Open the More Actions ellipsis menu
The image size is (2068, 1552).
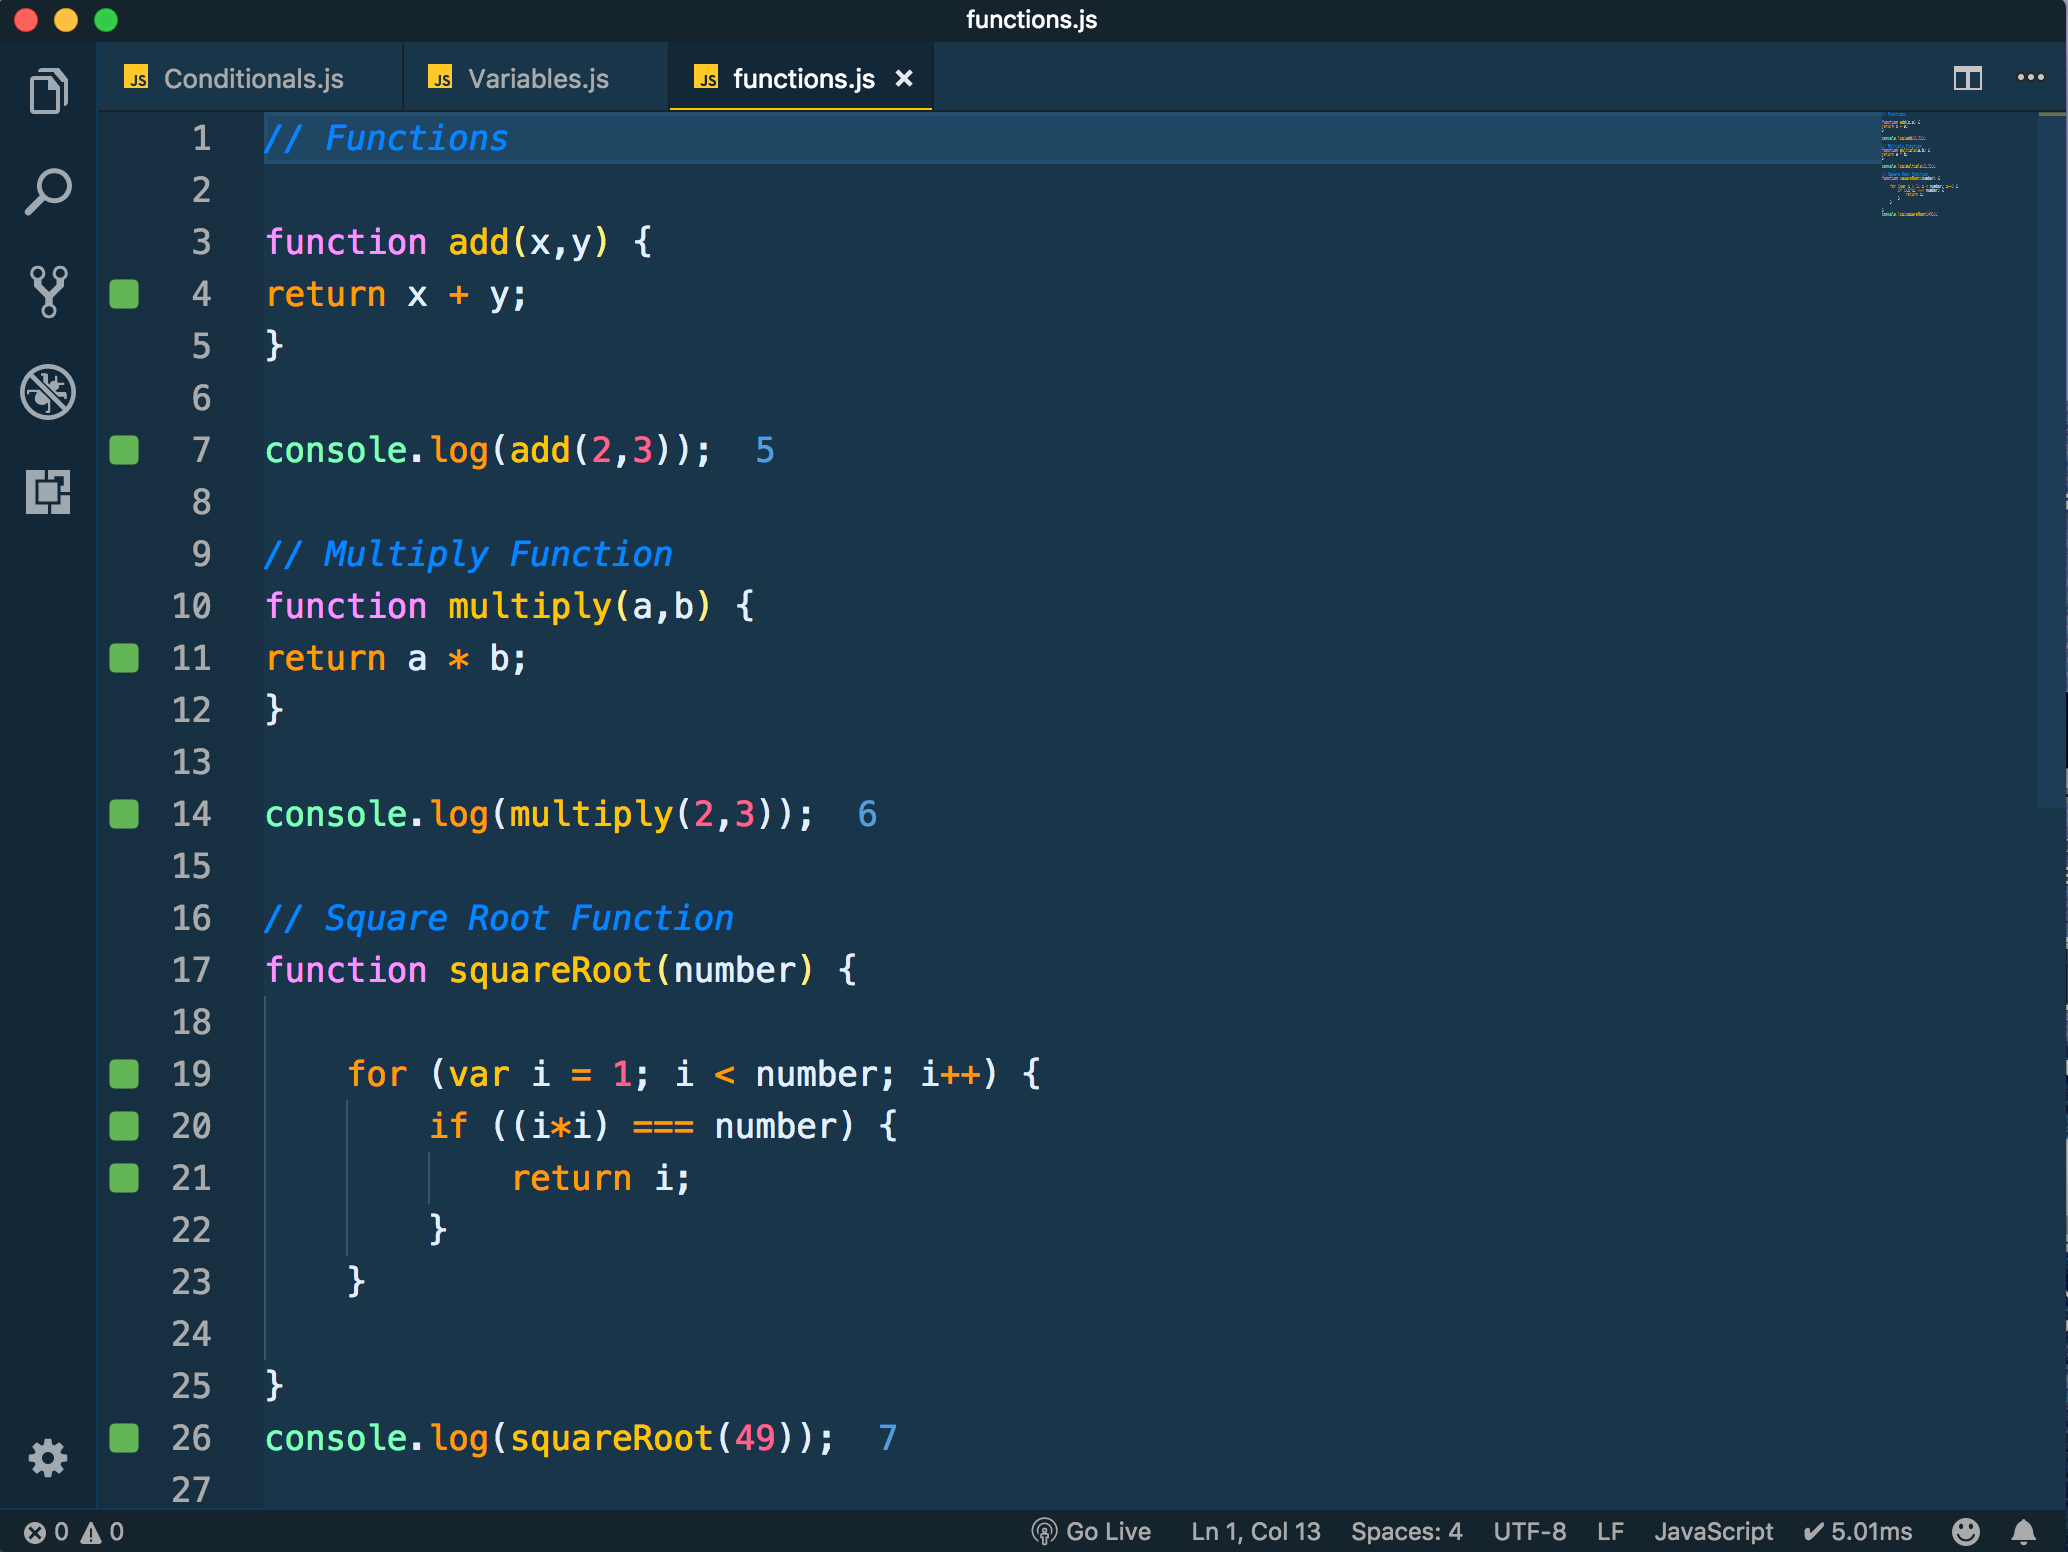point(2030,78)
